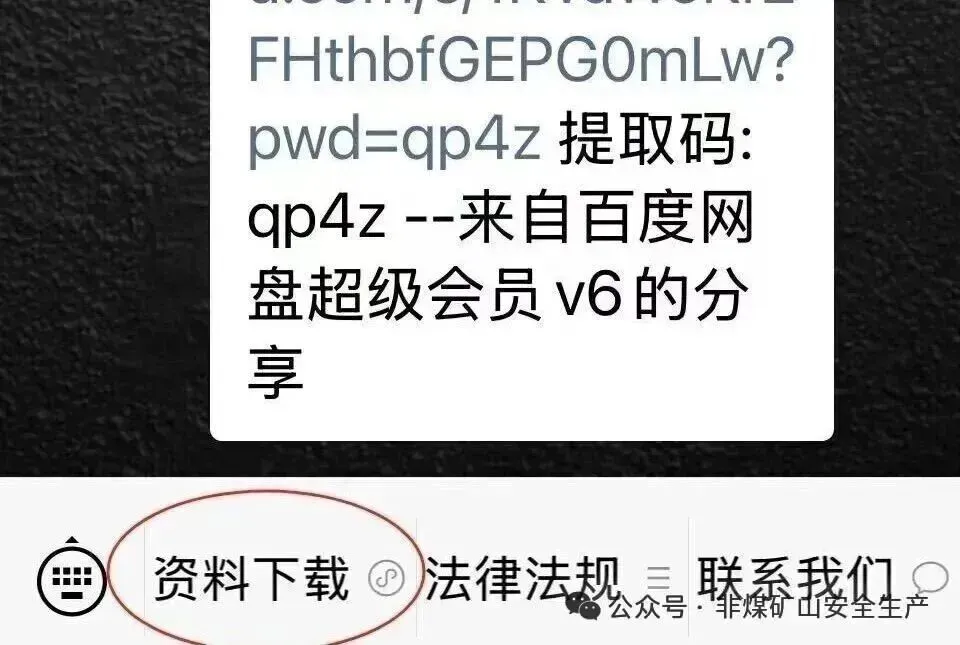Viewport: 960px width, 645px height.
Task: Tap the 提取码 text in the message
Action: coord(655,140)
